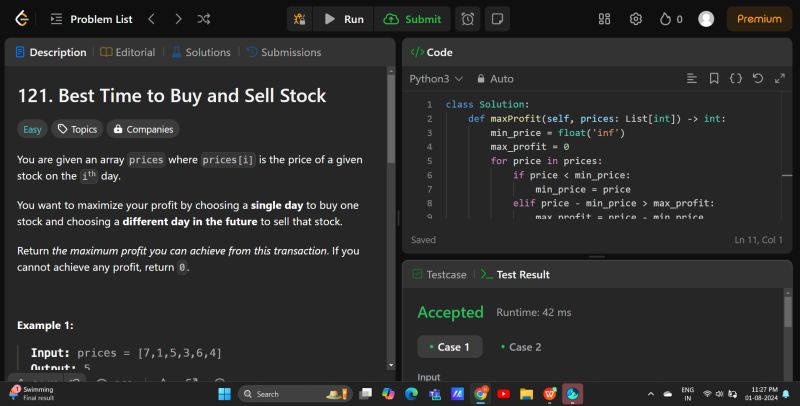Show hidden tray icons chevron

651,394
